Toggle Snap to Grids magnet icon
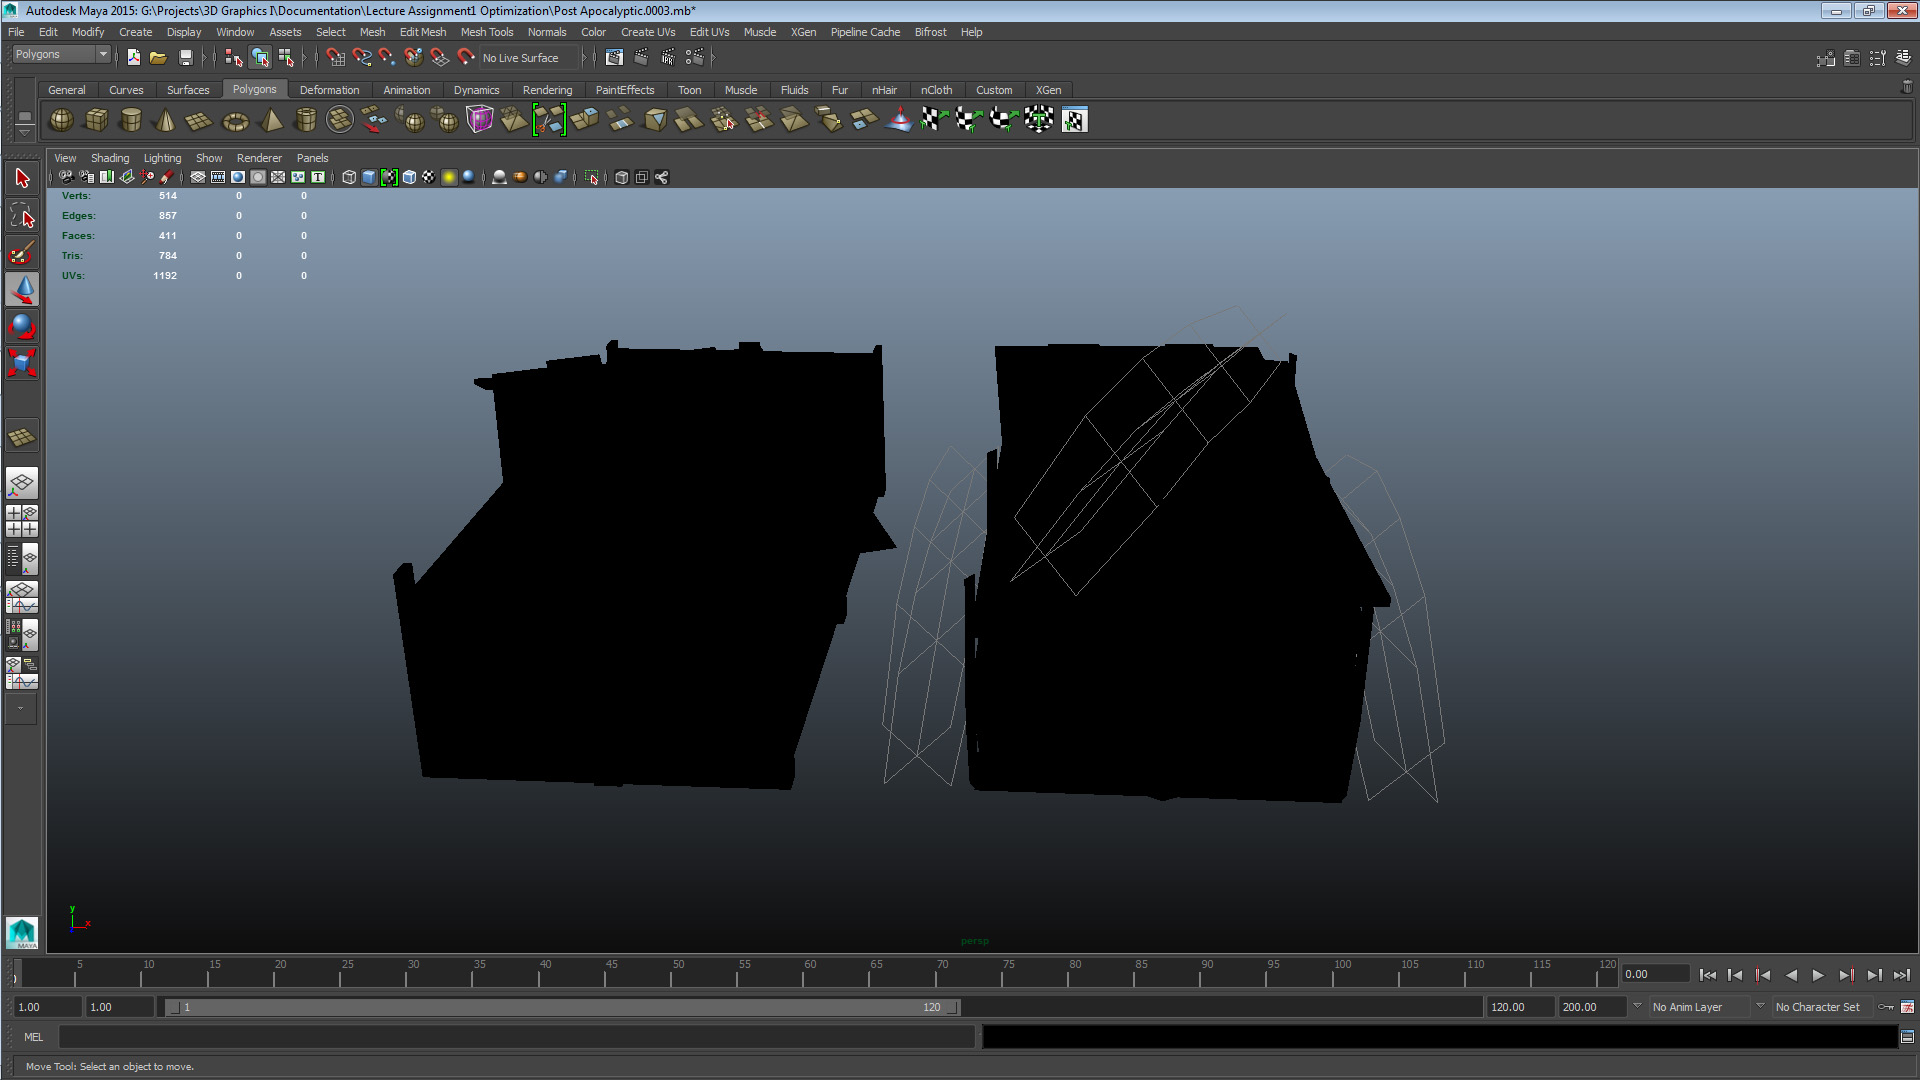The width and height of the screenshot is (1920, 1080). [x=336, y=58]
